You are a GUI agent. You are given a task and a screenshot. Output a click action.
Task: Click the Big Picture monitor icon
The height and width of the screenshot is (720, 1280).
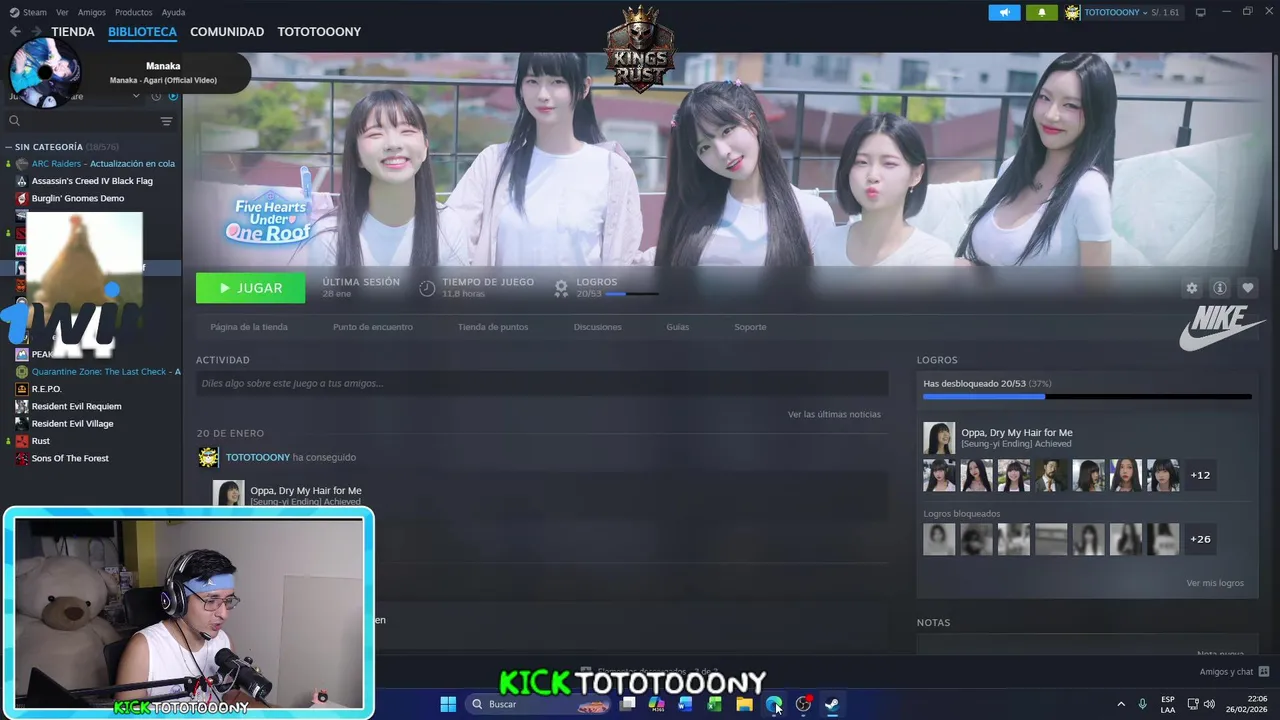pos(1200,12)
